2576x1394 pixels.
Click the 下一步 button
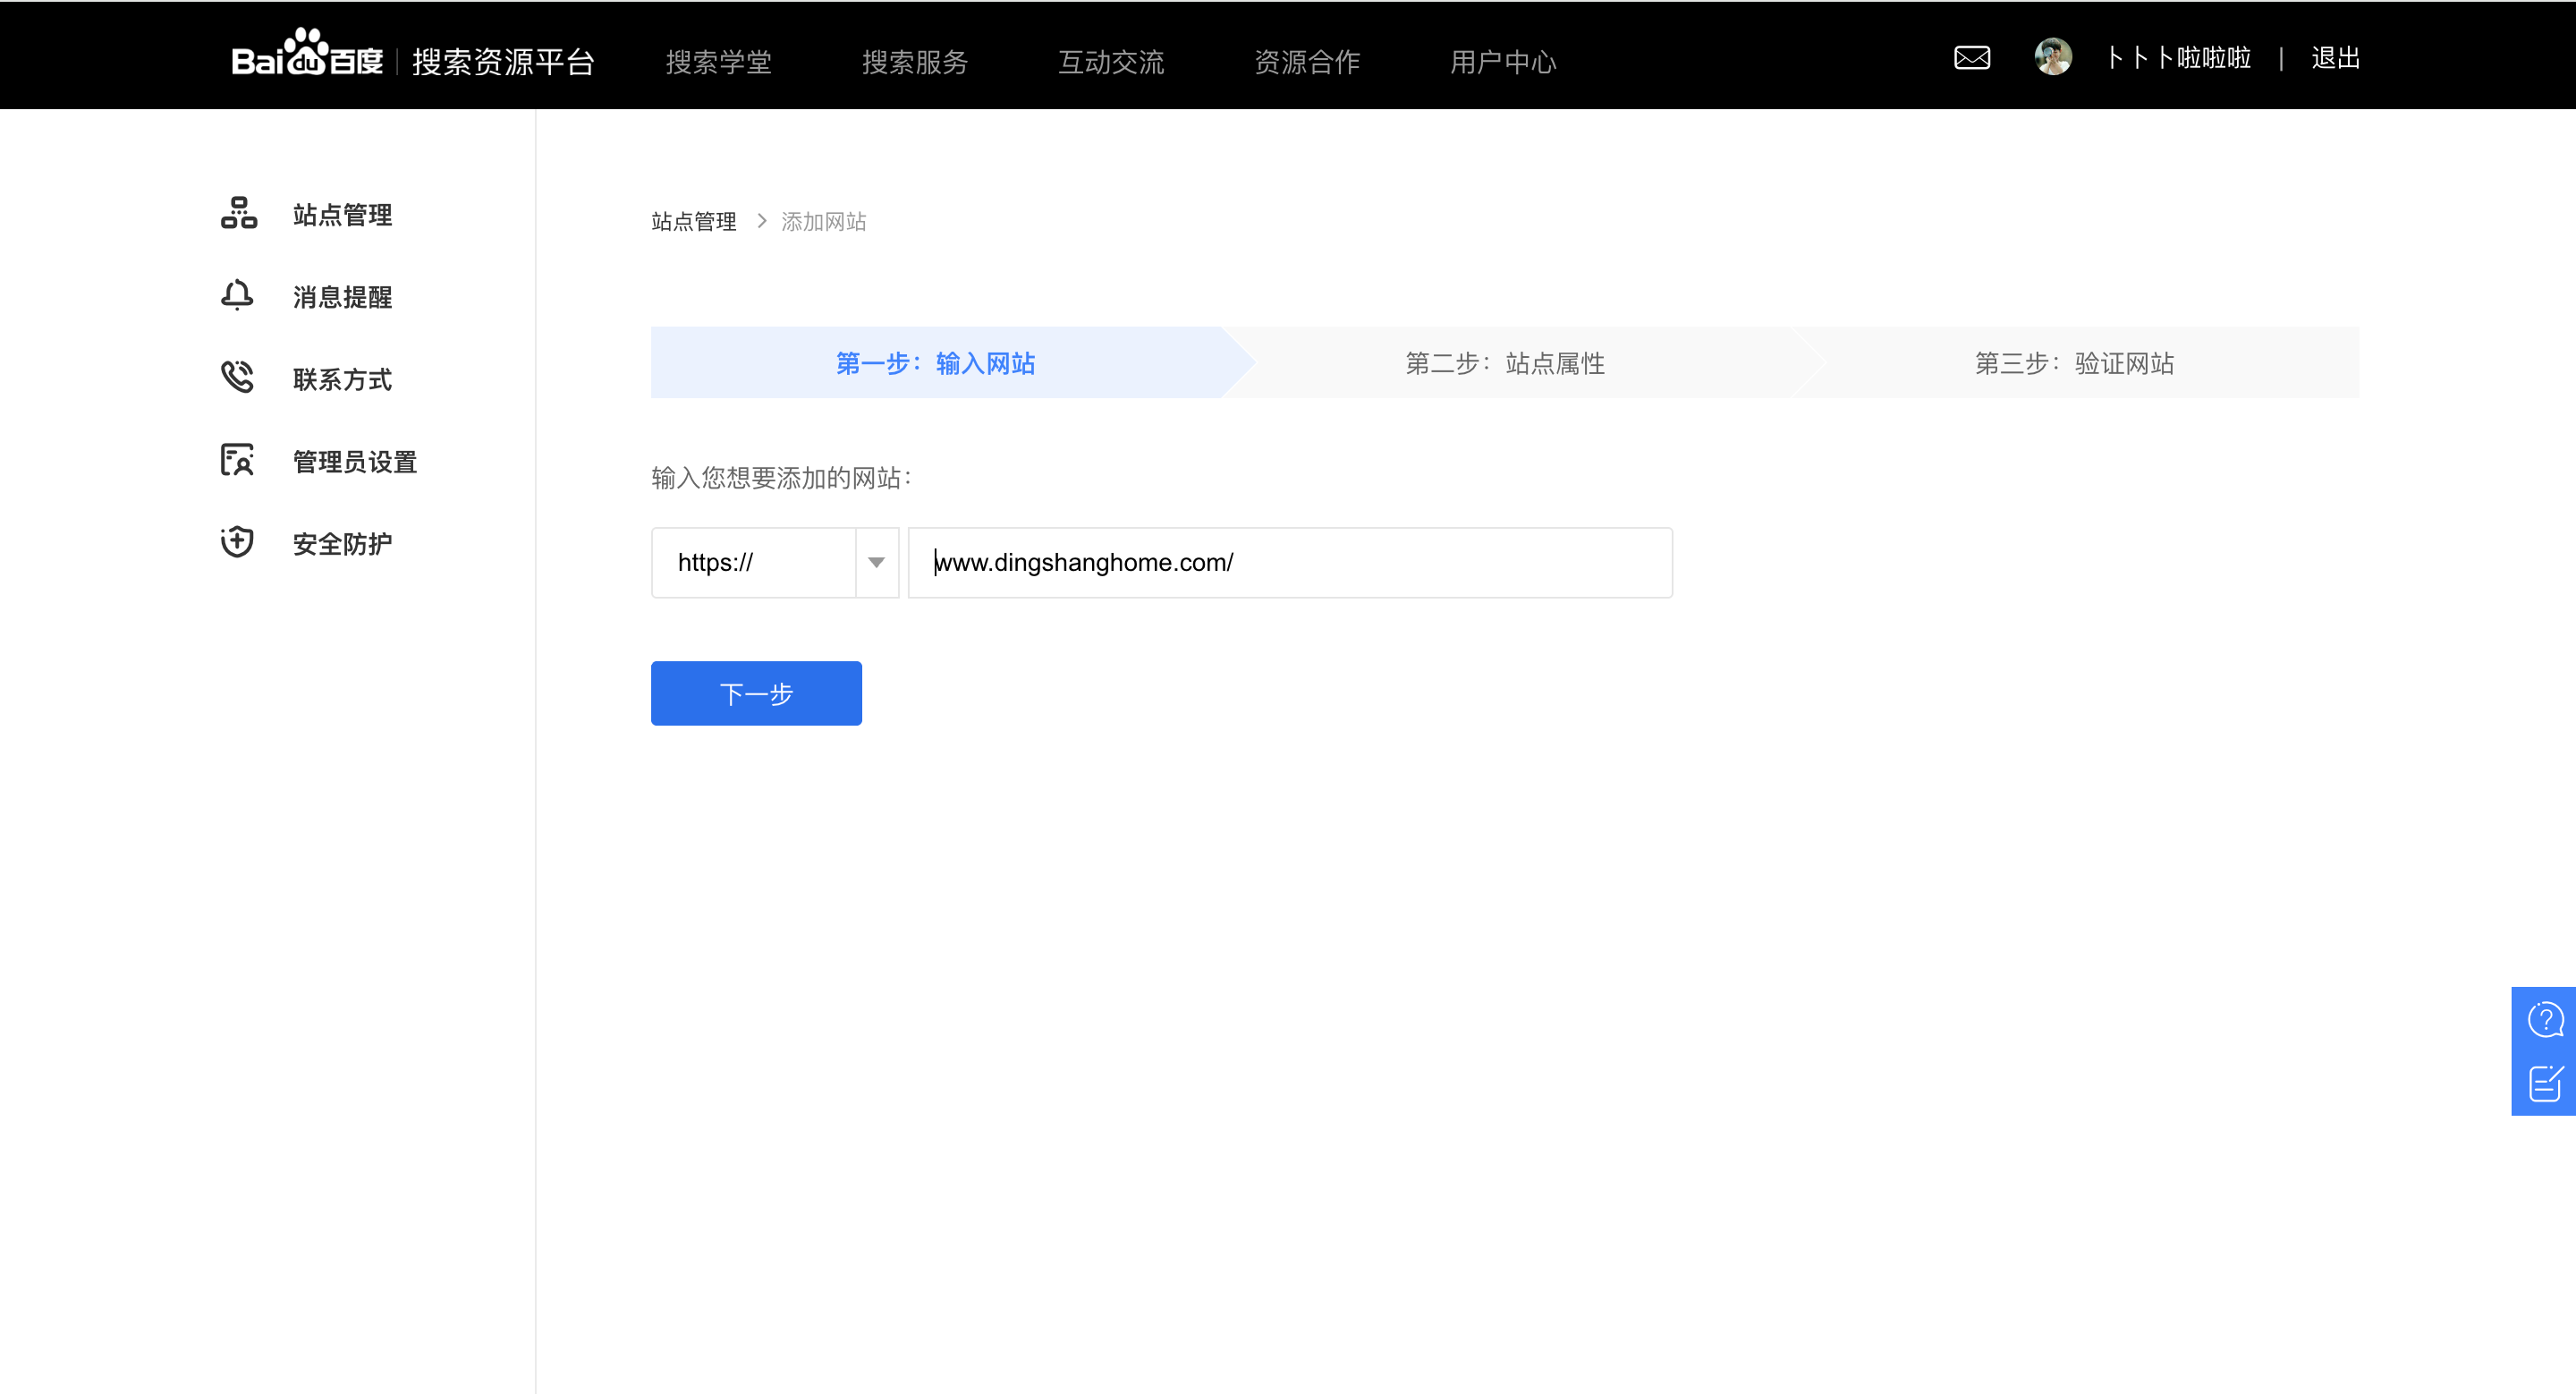(756, 693)
